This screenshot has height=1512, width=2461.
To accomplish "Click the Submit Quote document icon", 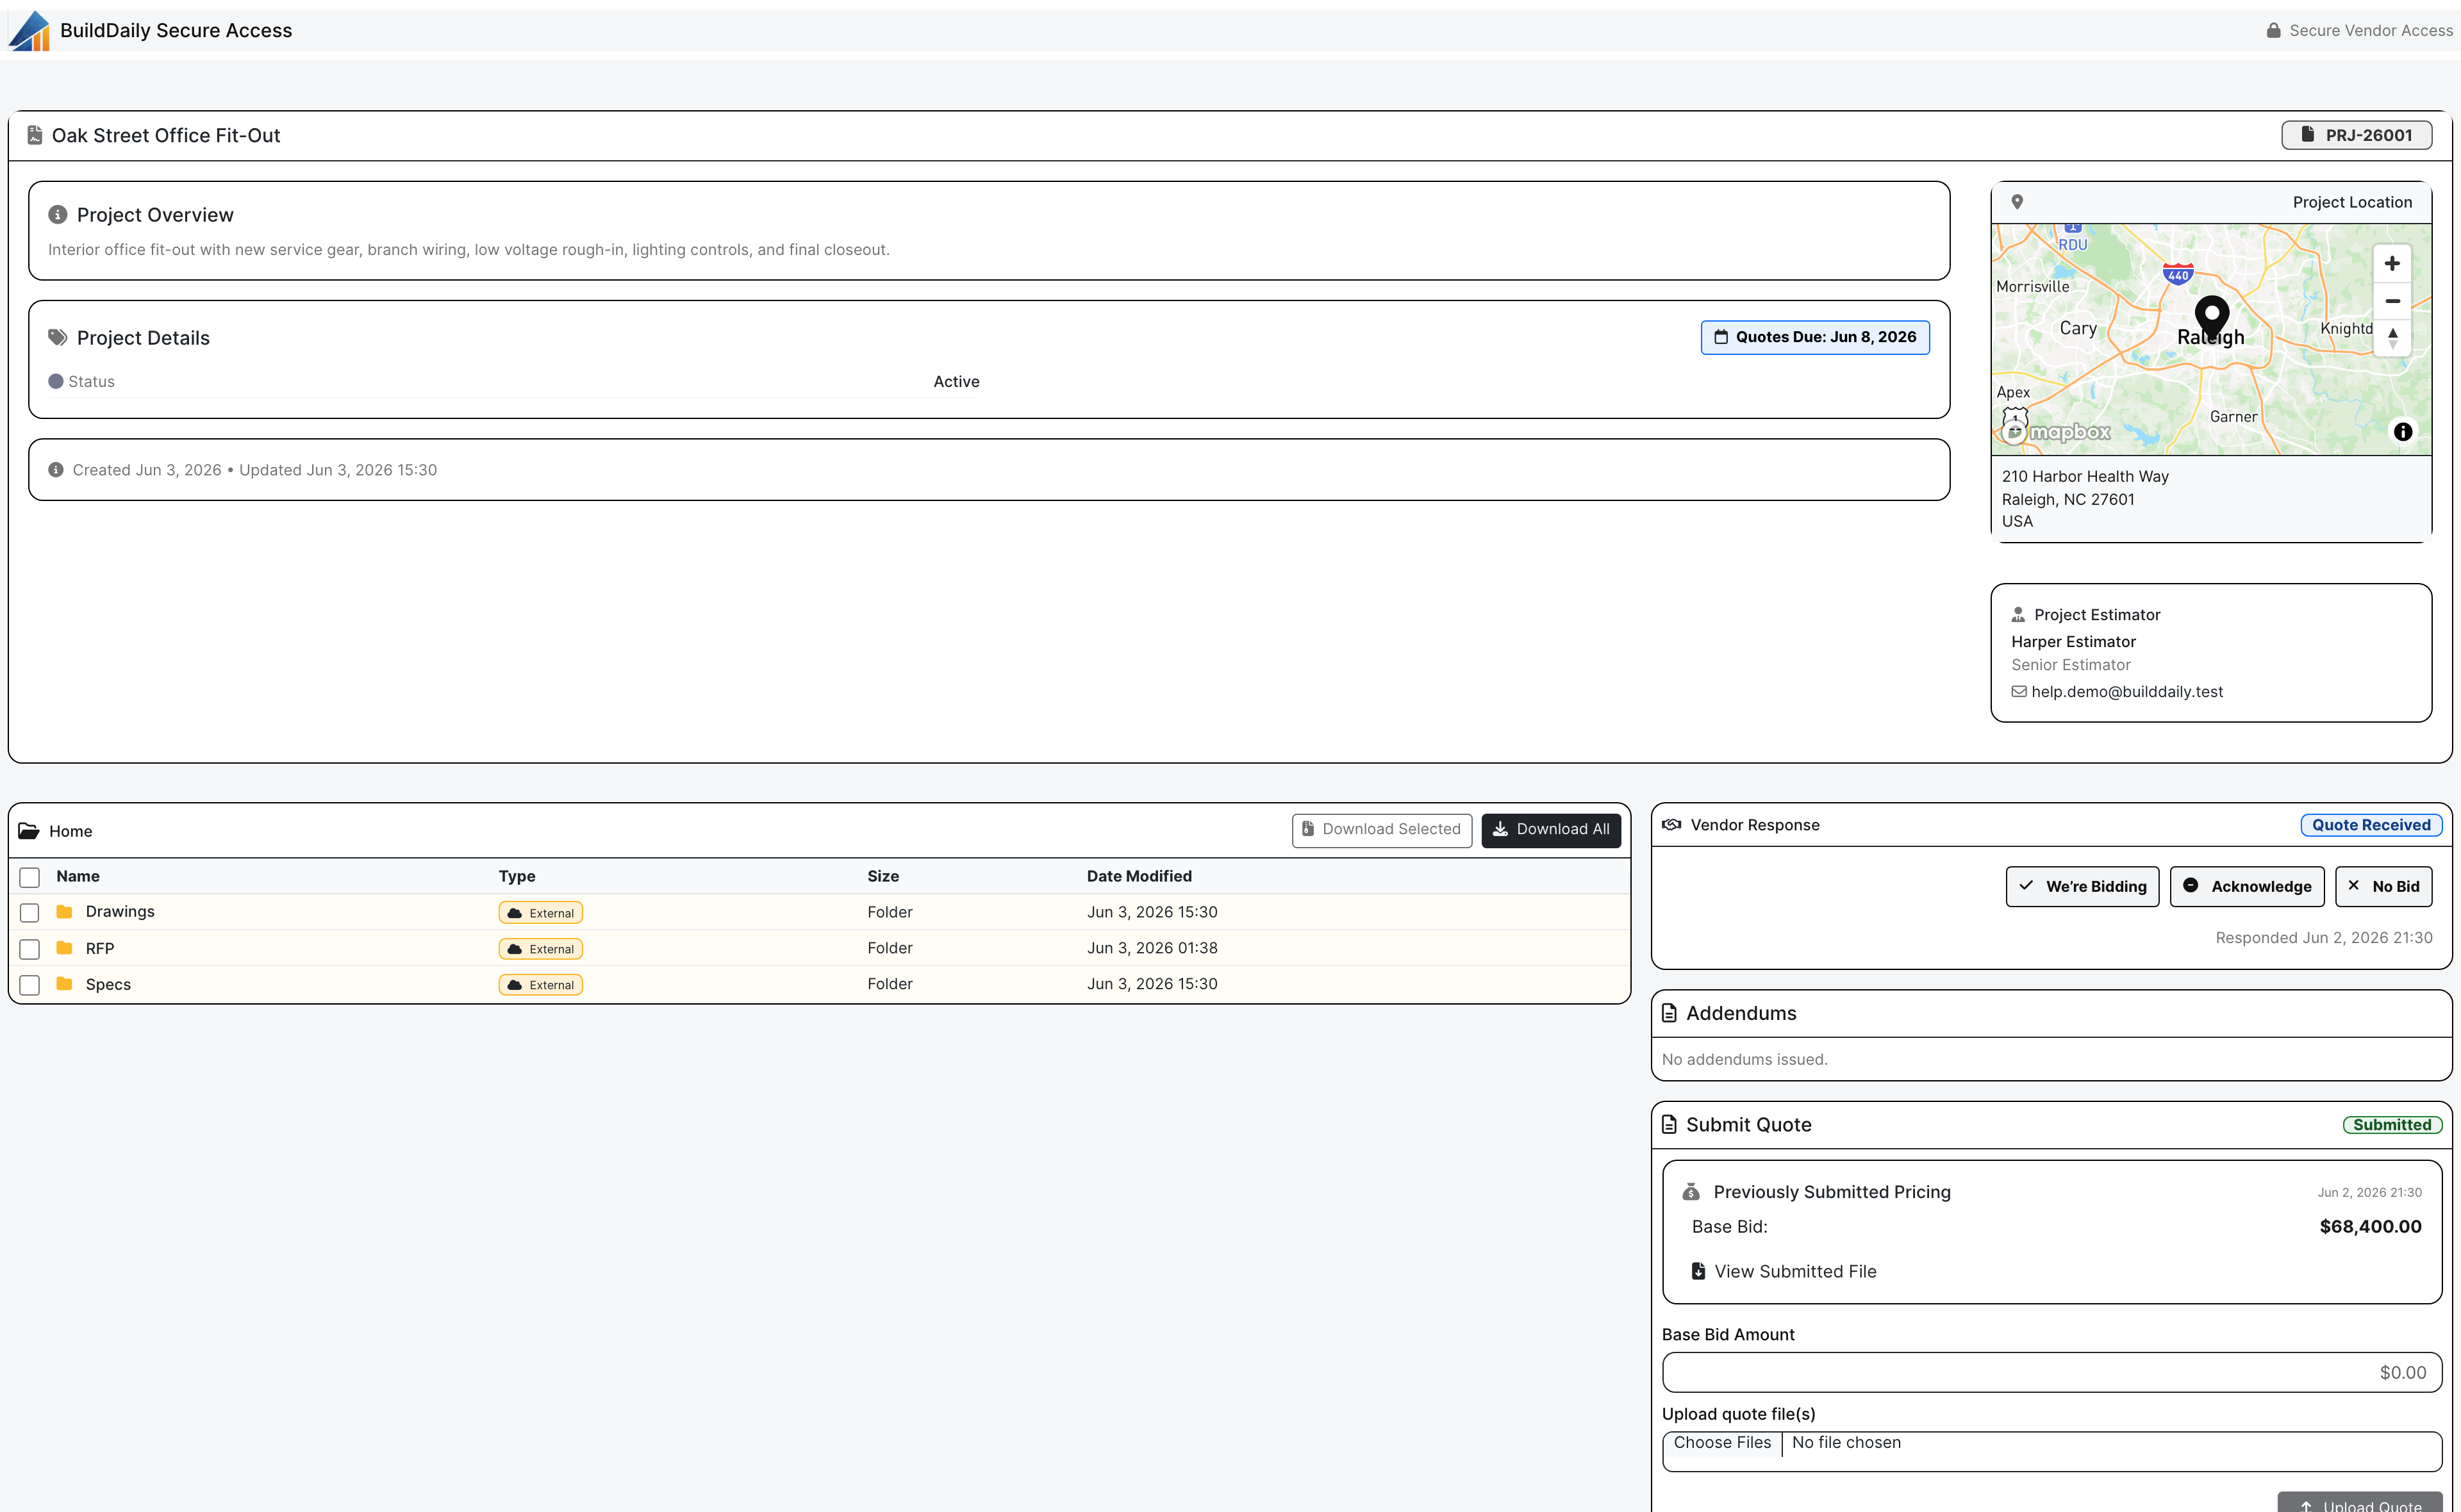I will coord(1669,1125).
